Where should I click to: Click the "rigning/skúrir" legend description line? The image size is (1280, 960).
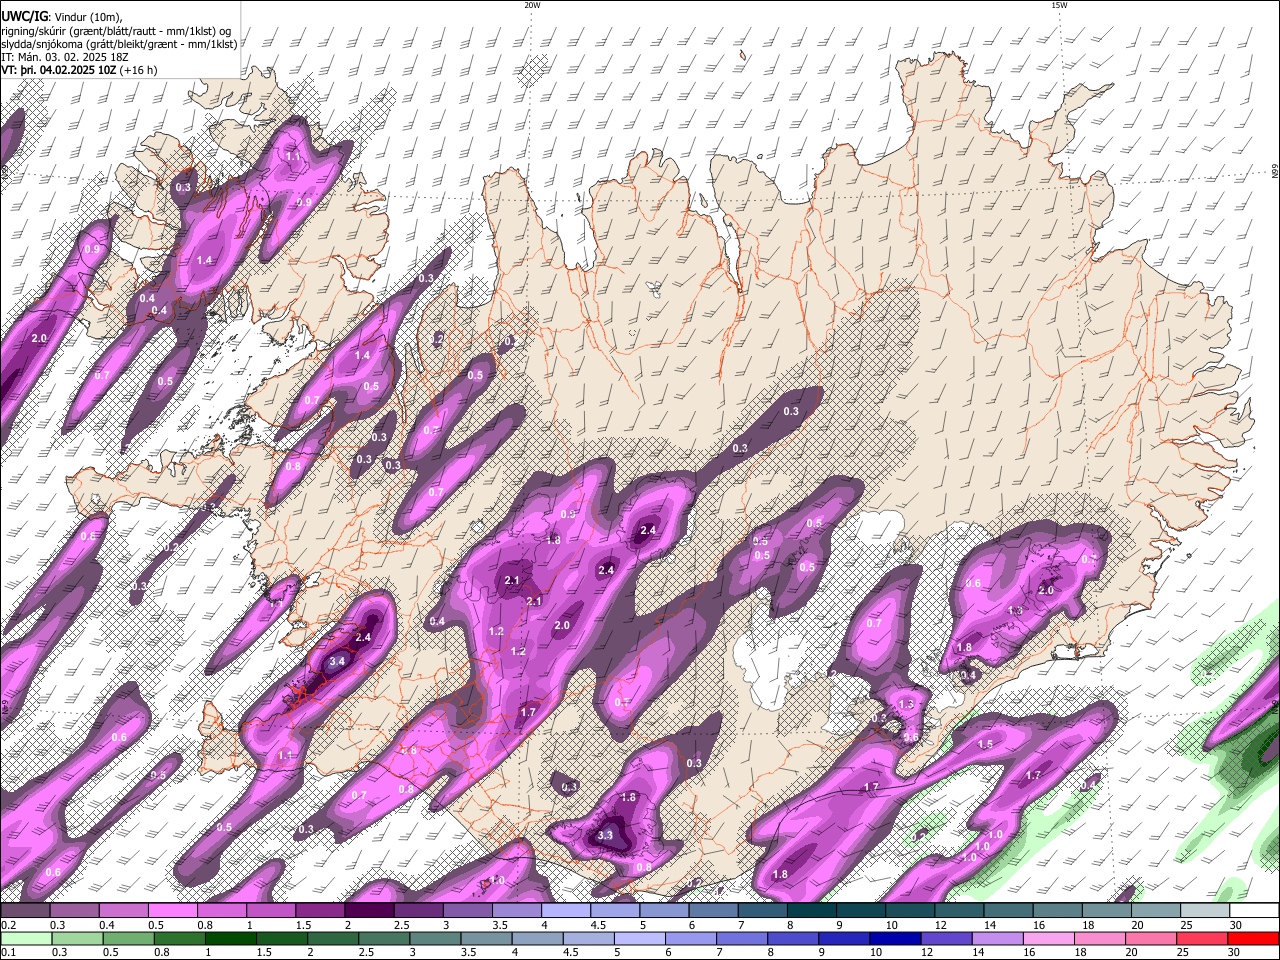point(116,31)
